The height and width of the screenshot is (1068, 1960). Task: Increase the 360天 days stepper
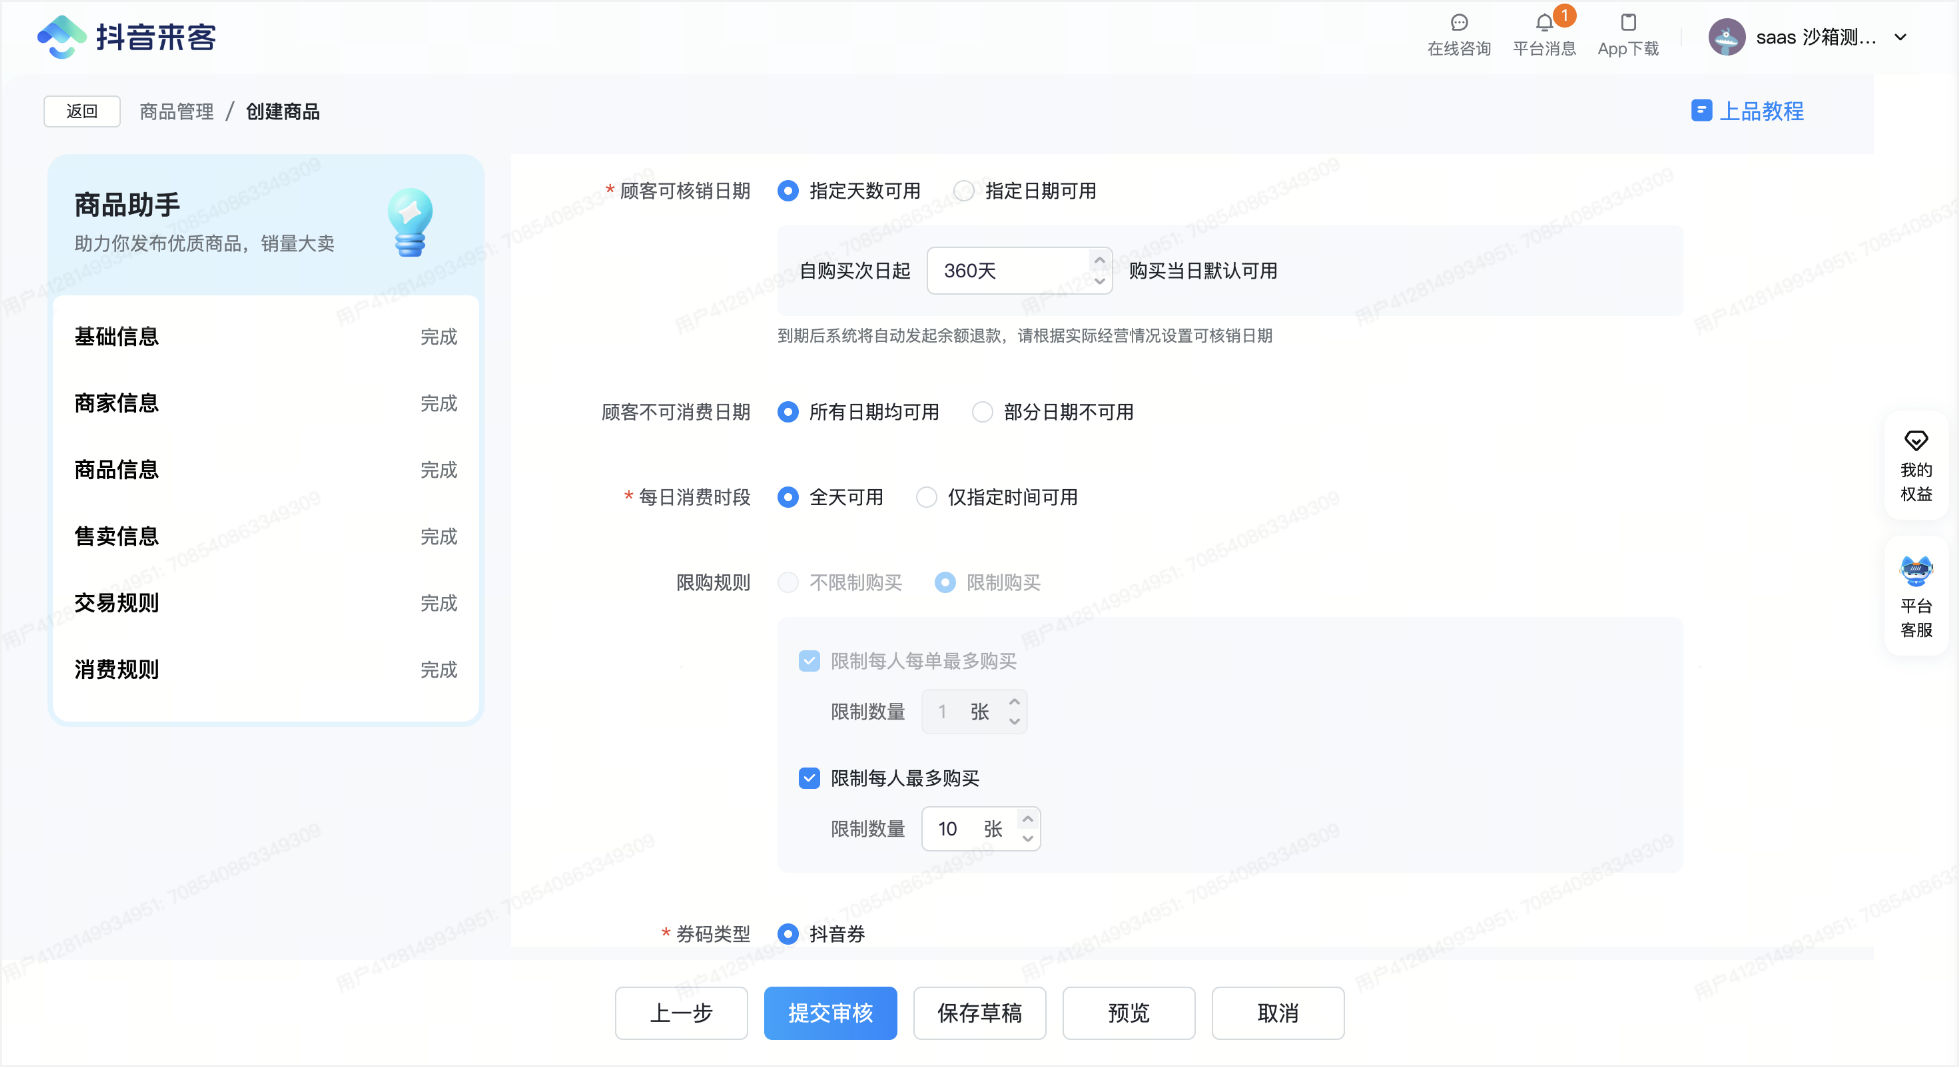pos(1100,261)
